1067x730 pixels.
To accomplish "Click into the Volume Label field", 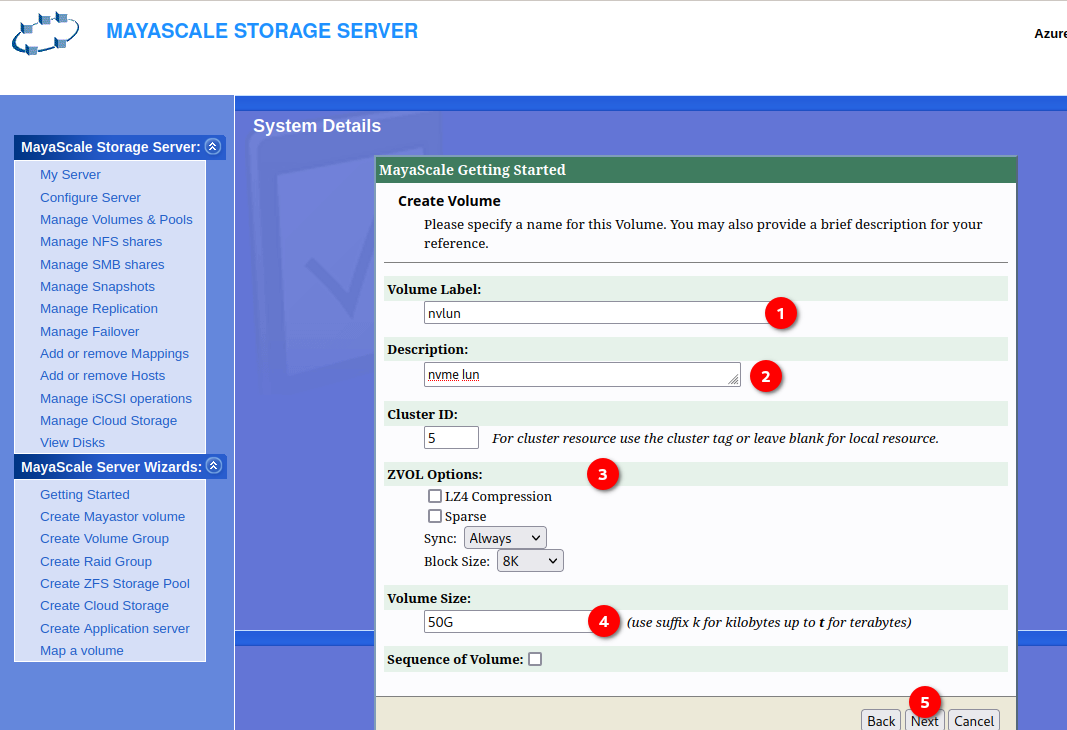I will click(x=595, y=313).
